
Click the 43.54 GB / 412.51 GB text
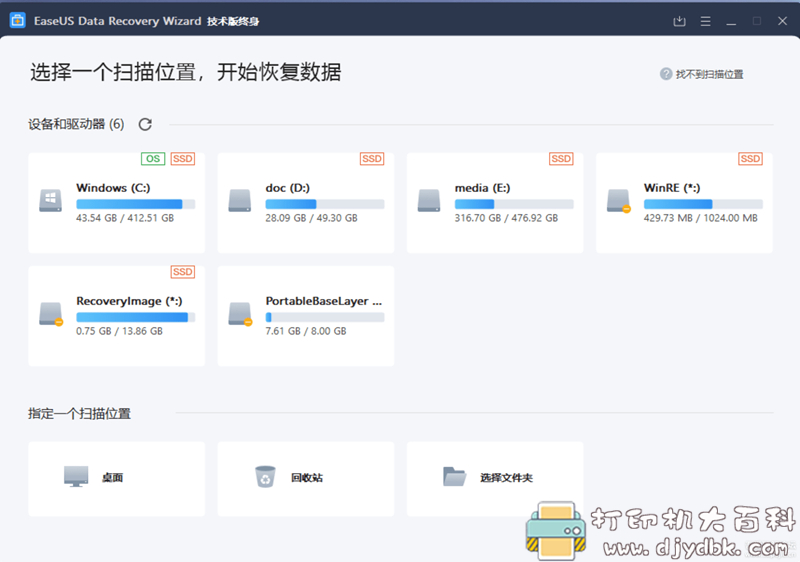[125, 218]
